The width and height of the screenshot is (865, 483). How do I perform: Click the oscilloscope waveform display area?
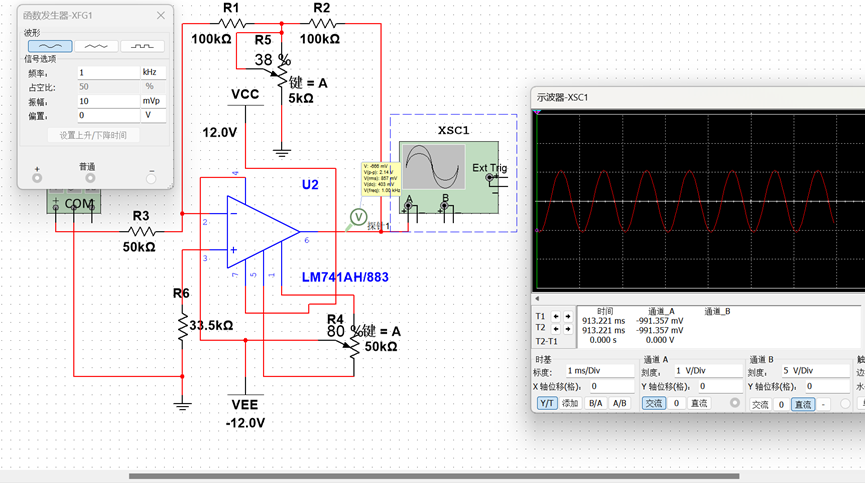tap(698, 200)
